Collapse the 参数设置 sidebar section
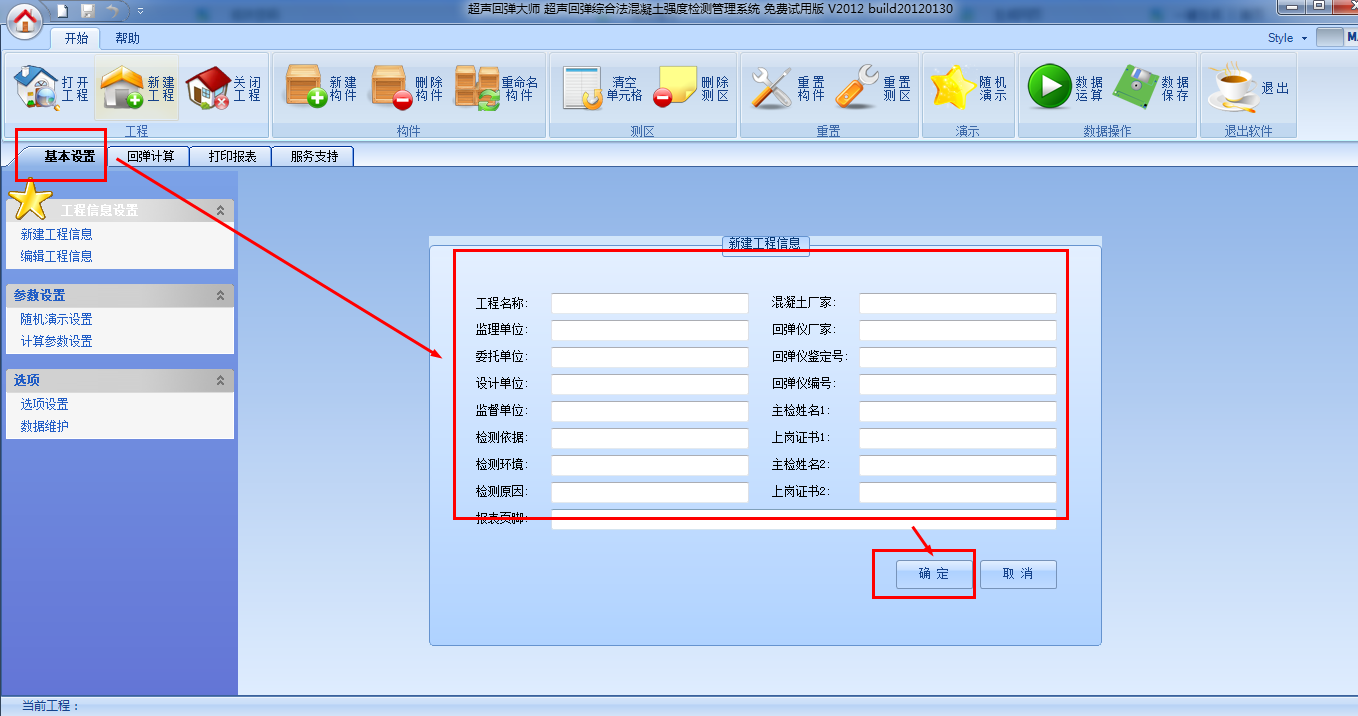The image size is (1358, 716). (220, 296)
